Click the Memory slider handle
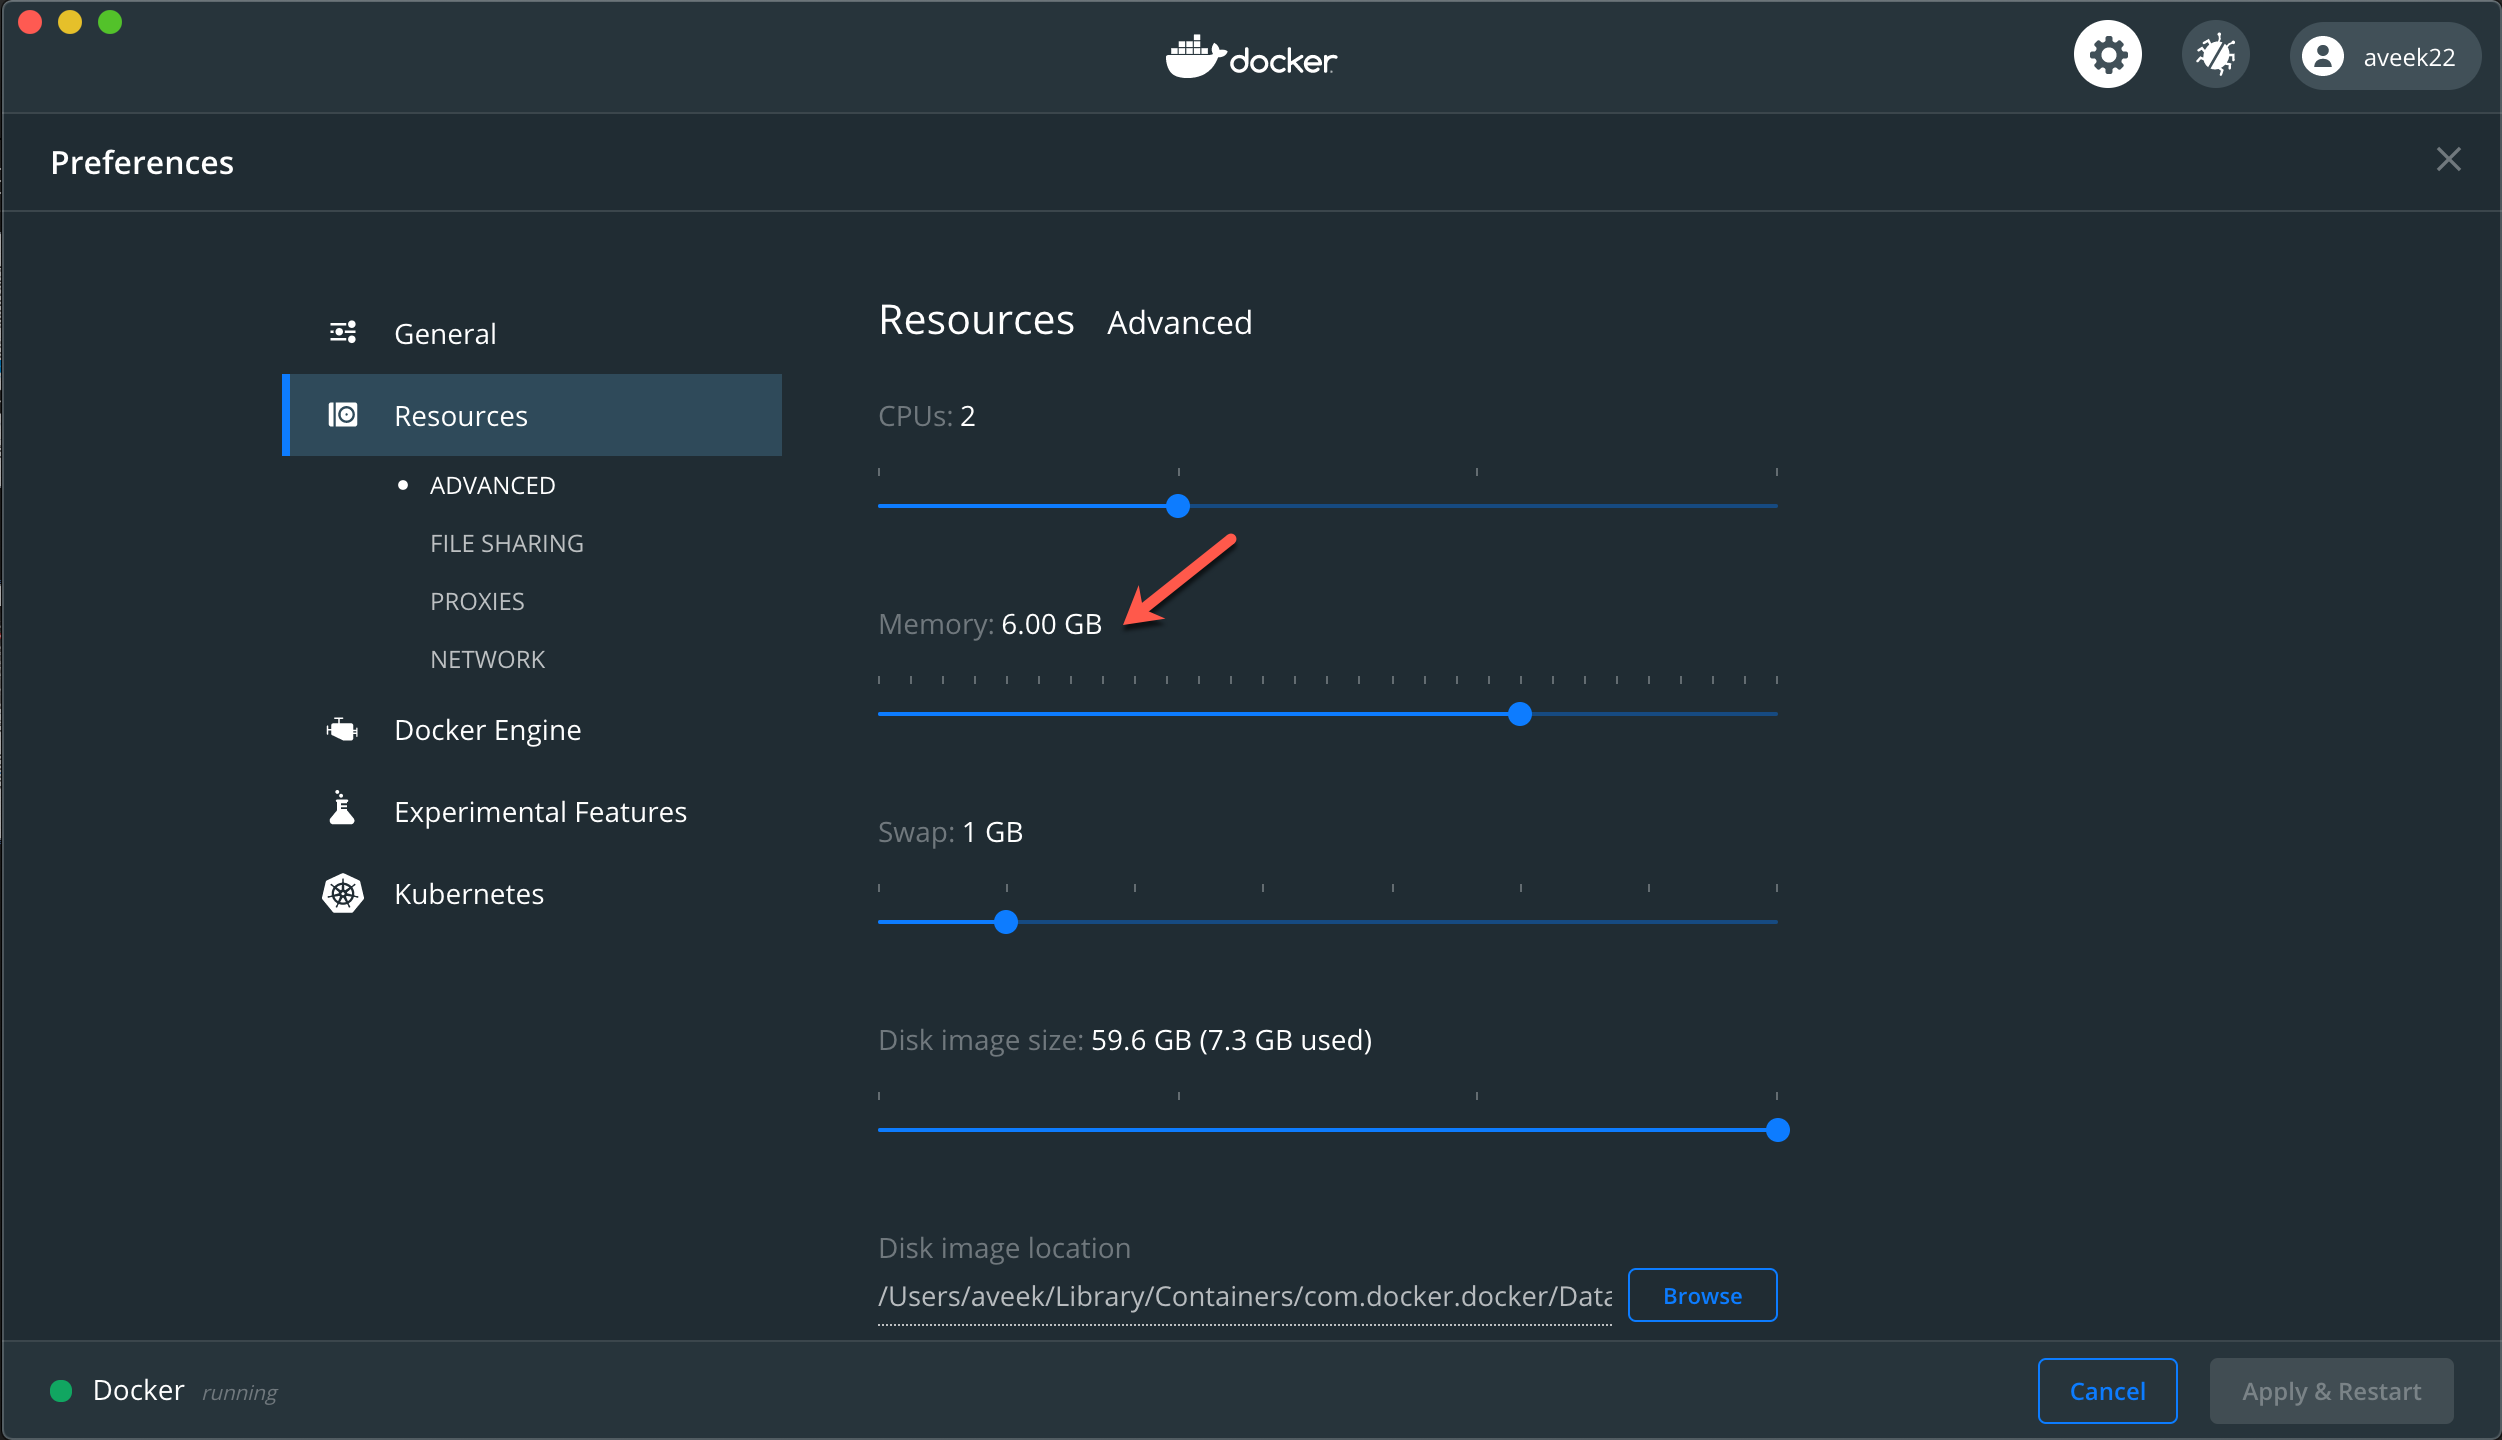This screenshot has width=2502, height=1440. tap(1519, 714)
